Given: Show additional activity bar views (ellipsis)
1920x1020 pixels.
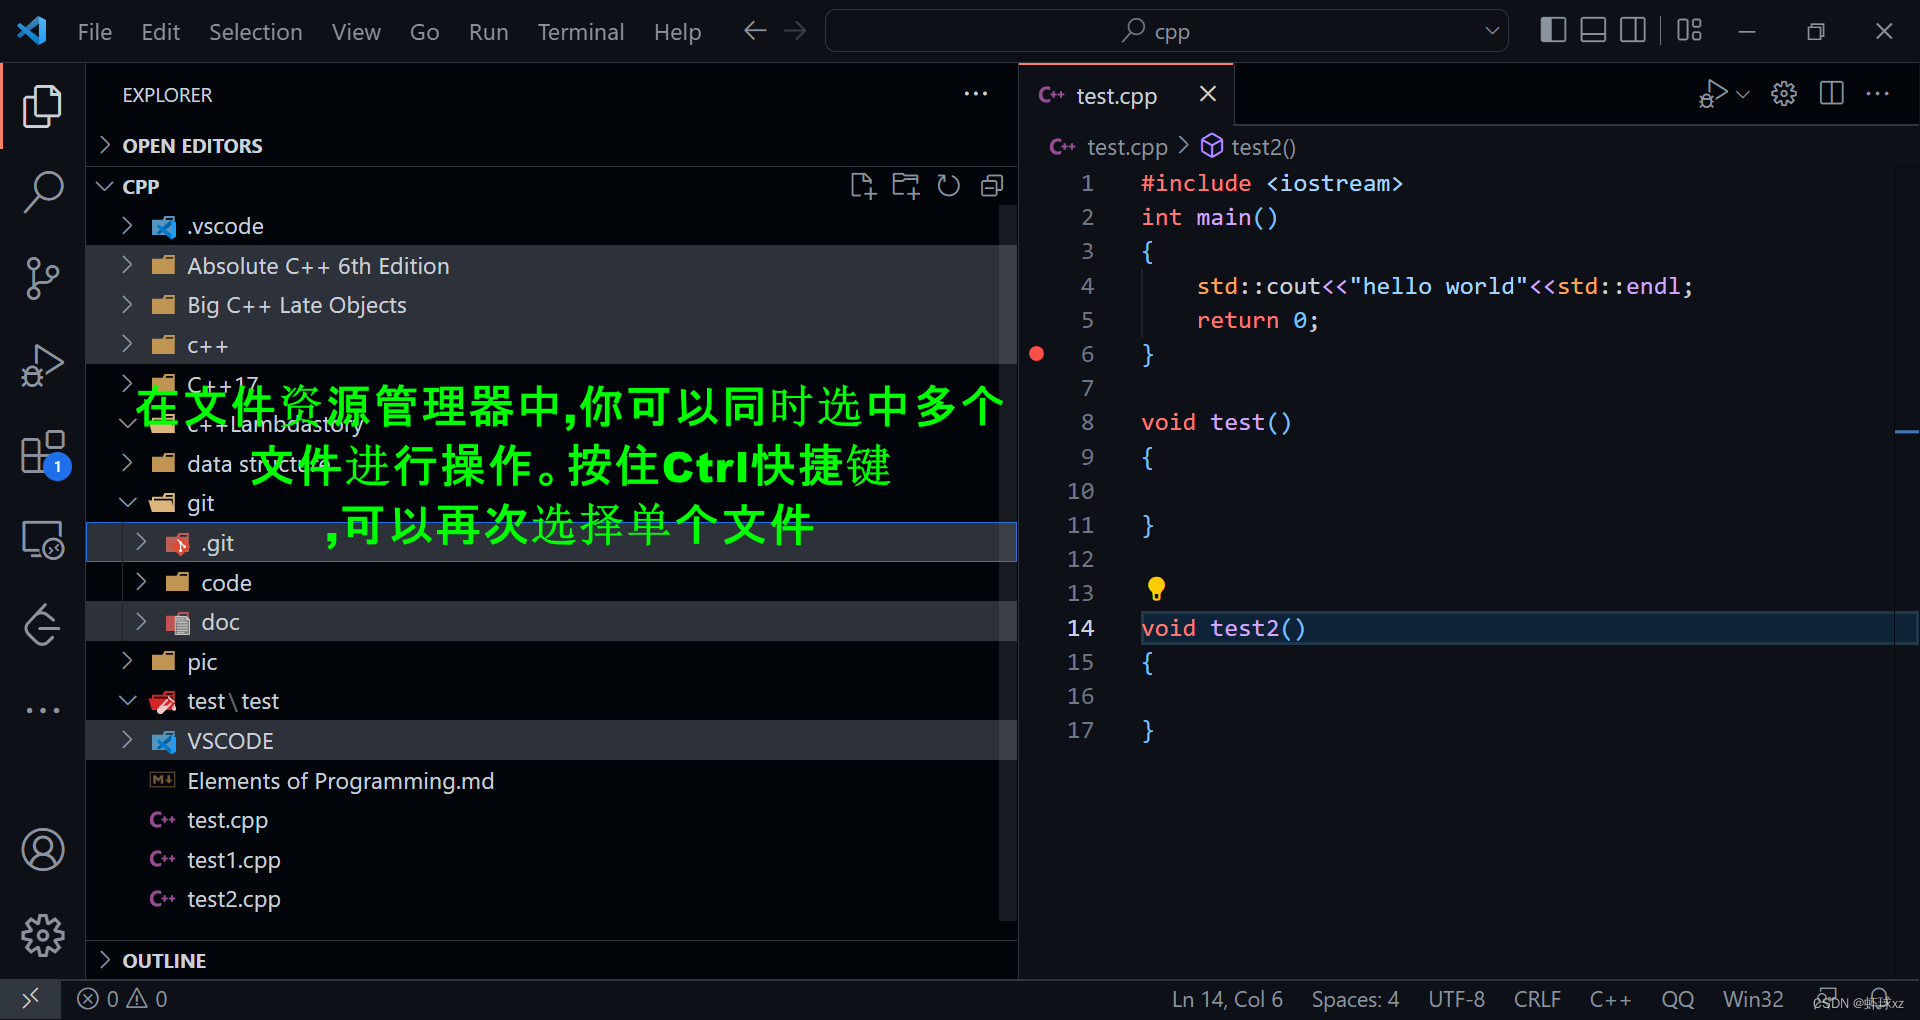Looking at the screenshot, I should (42, 710).
